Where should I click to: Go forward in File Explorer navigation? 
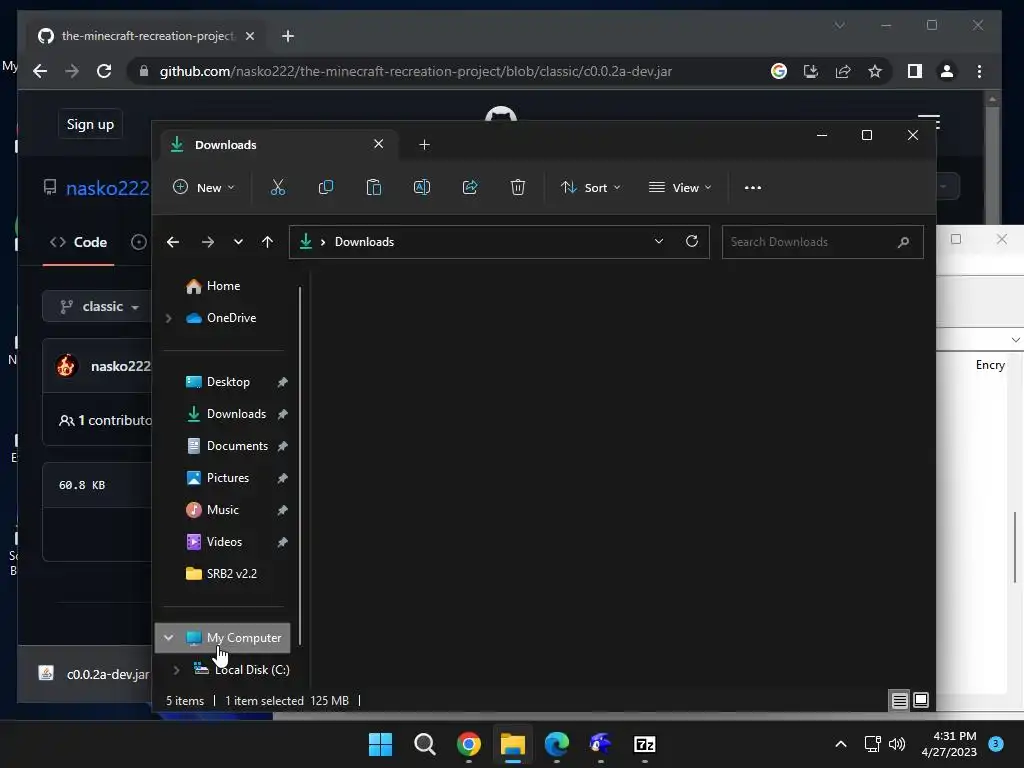coord(208,242)
